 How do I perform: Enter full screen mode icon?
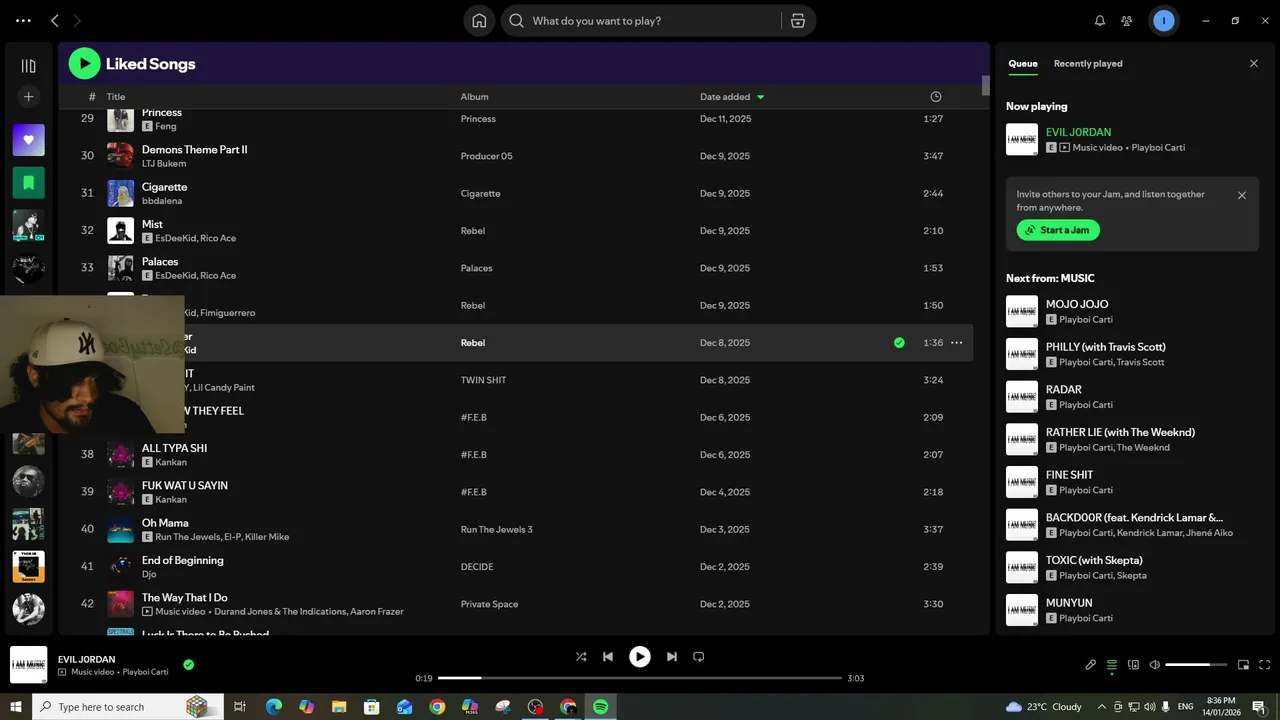click(x=1265, y=665)
